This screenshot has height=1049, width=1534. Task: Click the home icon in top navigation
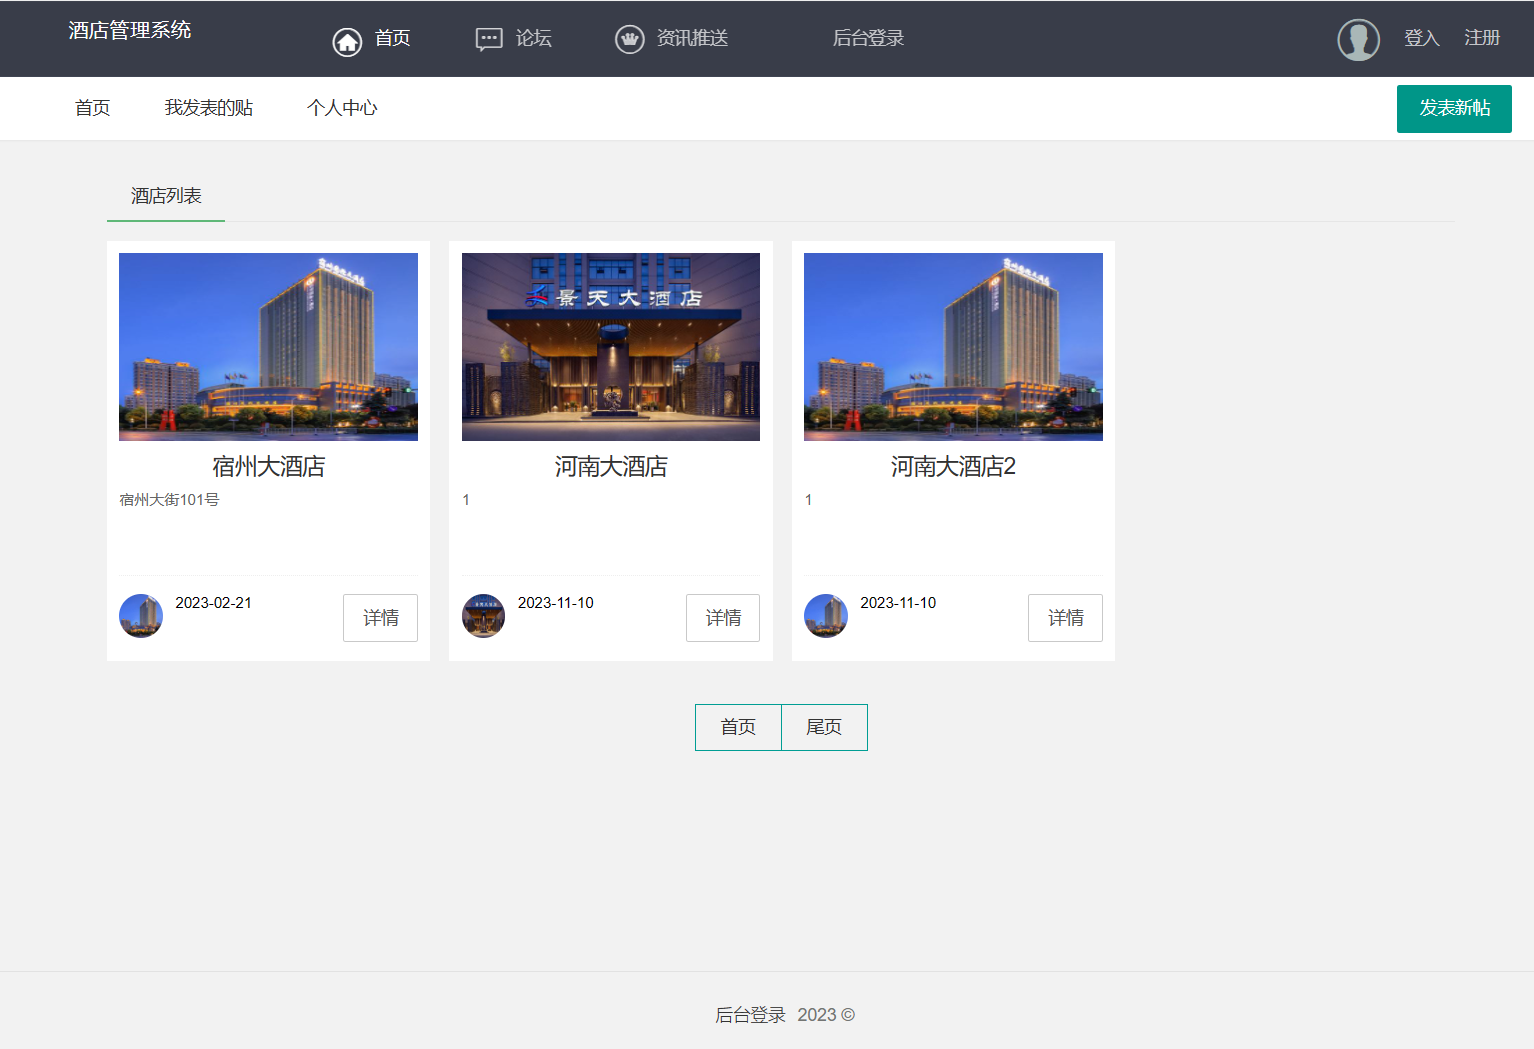(347, 41)
